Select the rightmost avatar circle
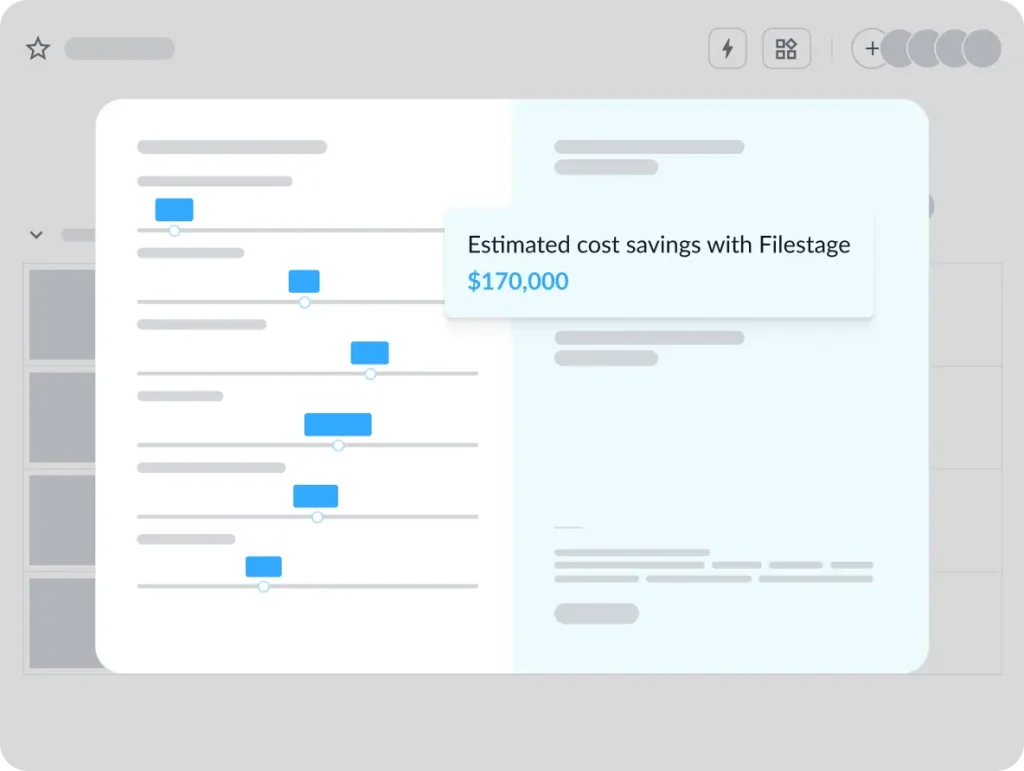The width and height of the screenshot is (1024, 771). (983, 49)
